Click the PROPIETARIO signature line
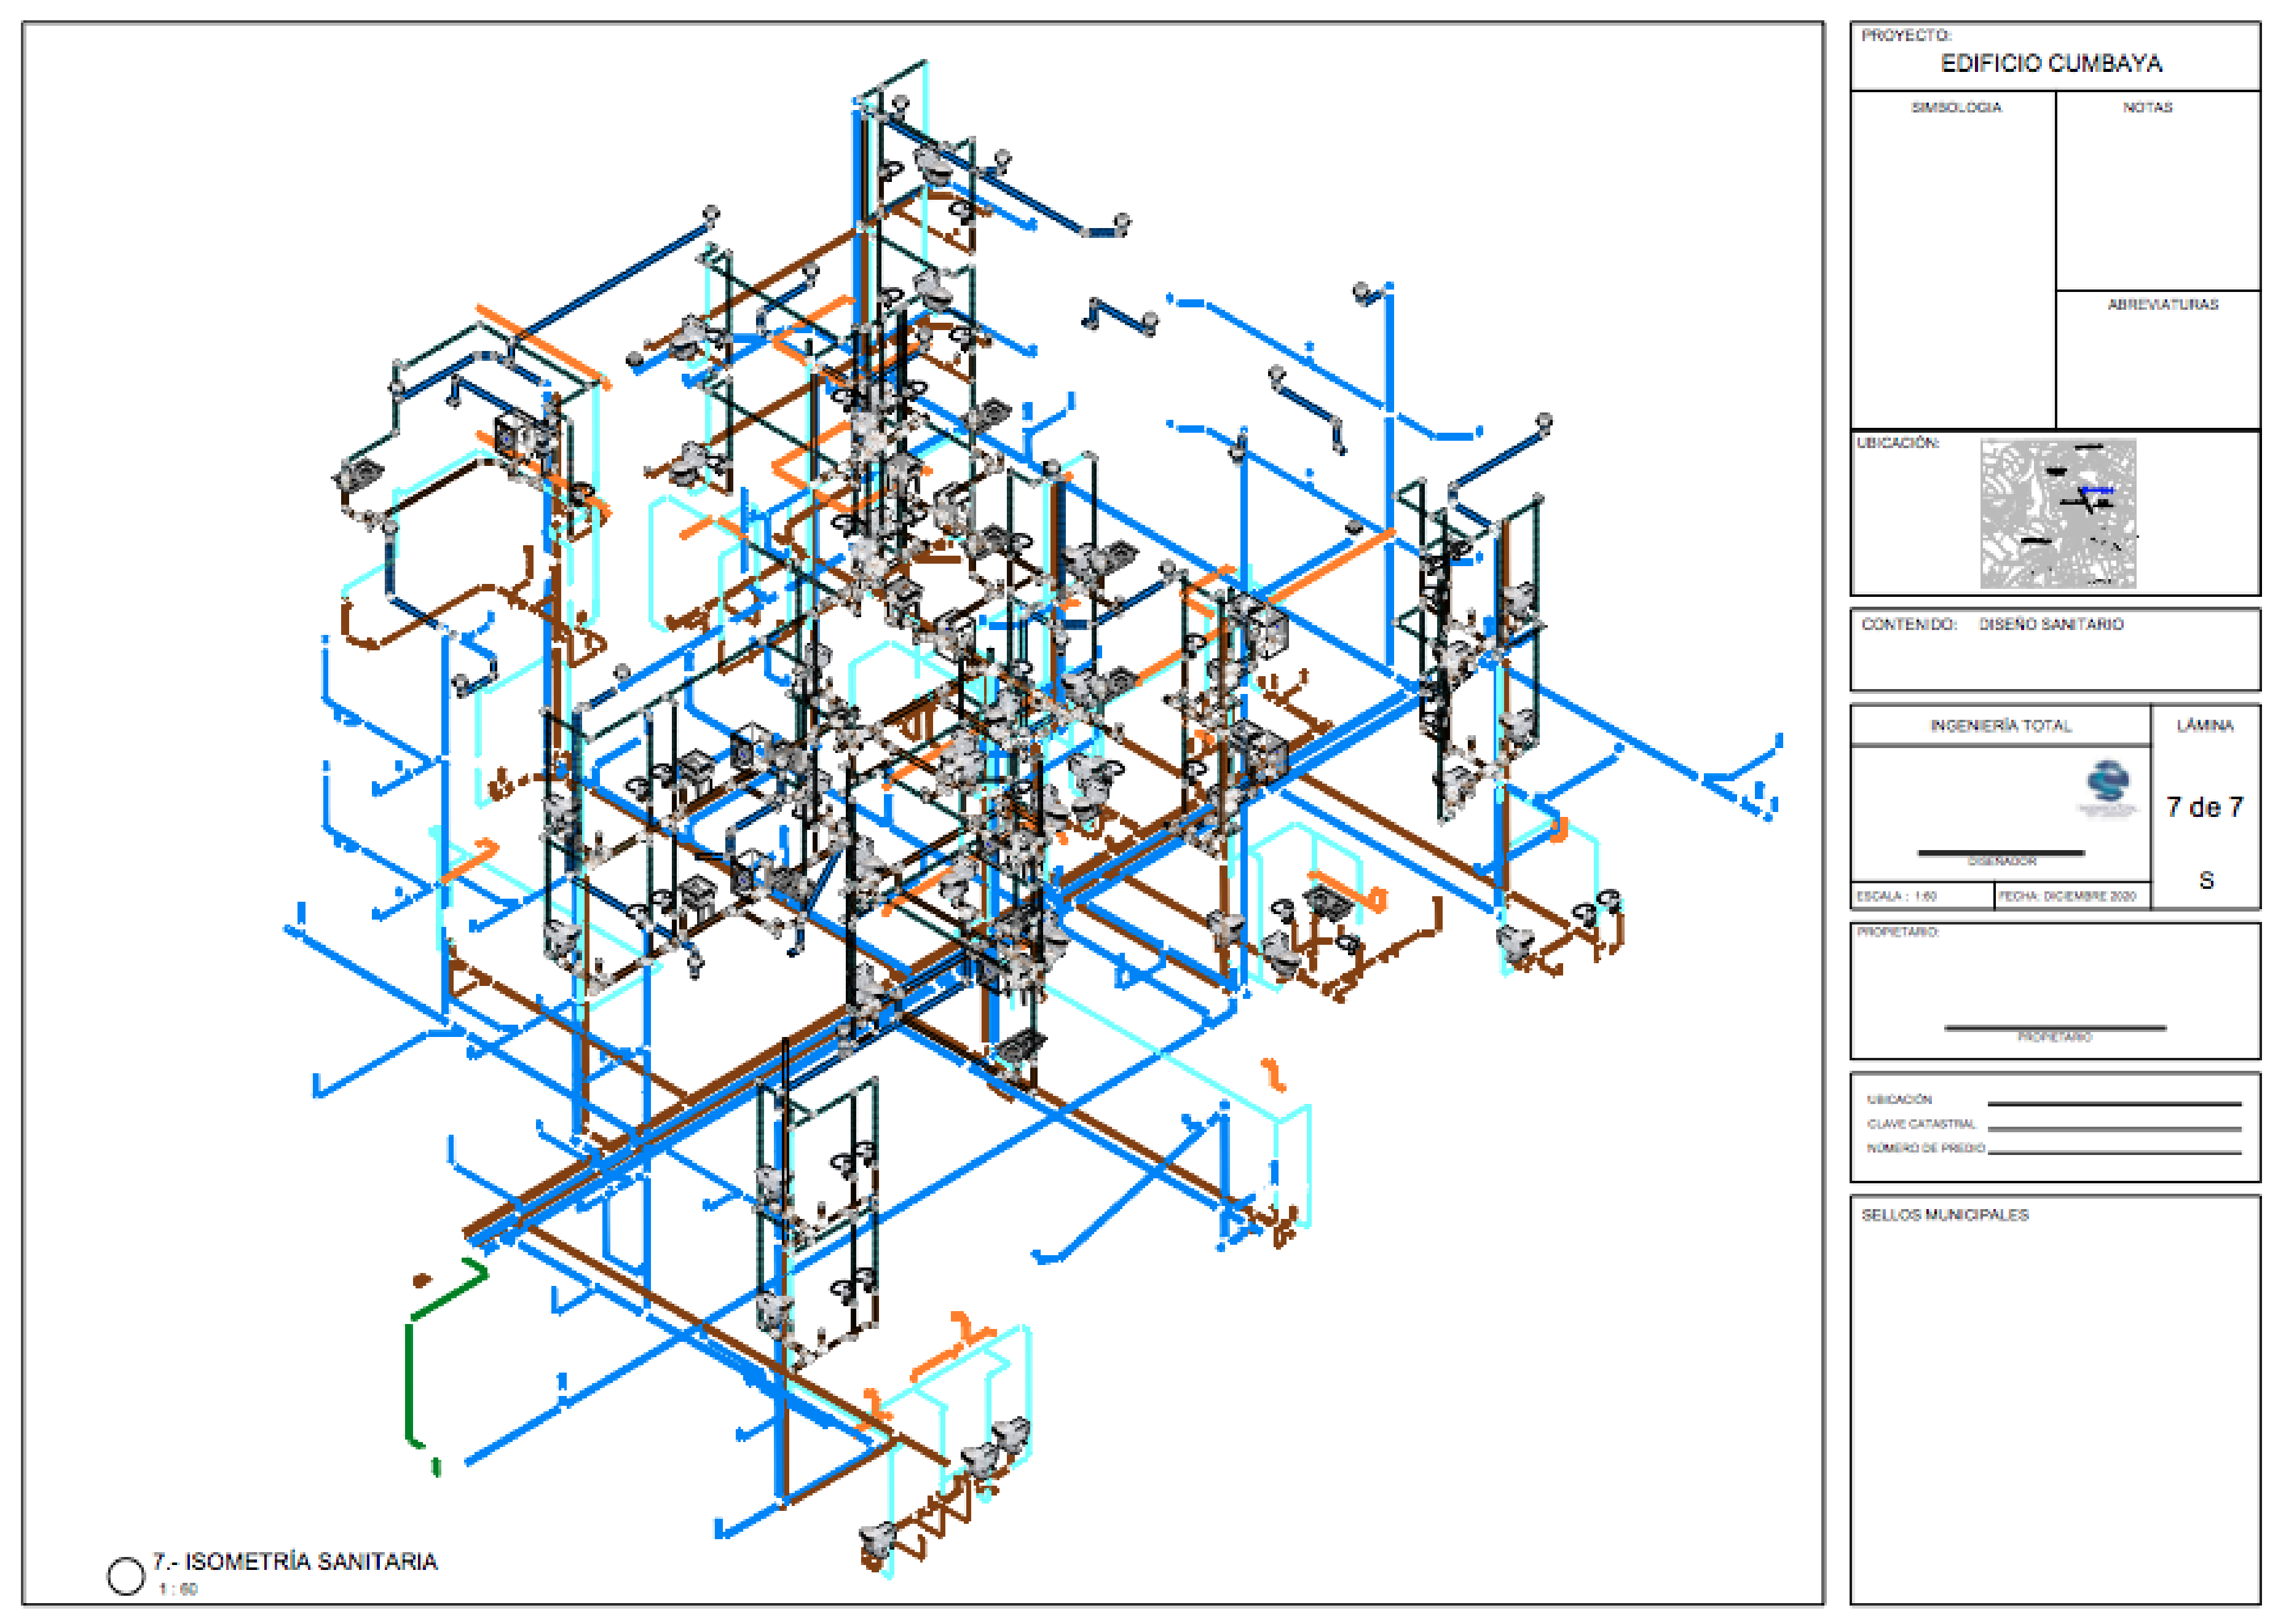 pos(2054,1028)
